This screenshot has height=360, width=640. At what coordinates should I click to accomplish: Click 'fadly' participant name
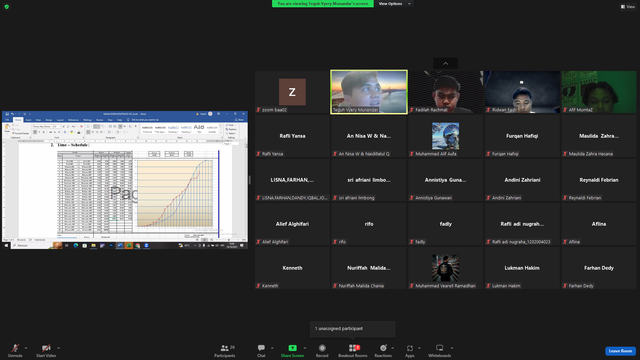click(x=445, y=224)
